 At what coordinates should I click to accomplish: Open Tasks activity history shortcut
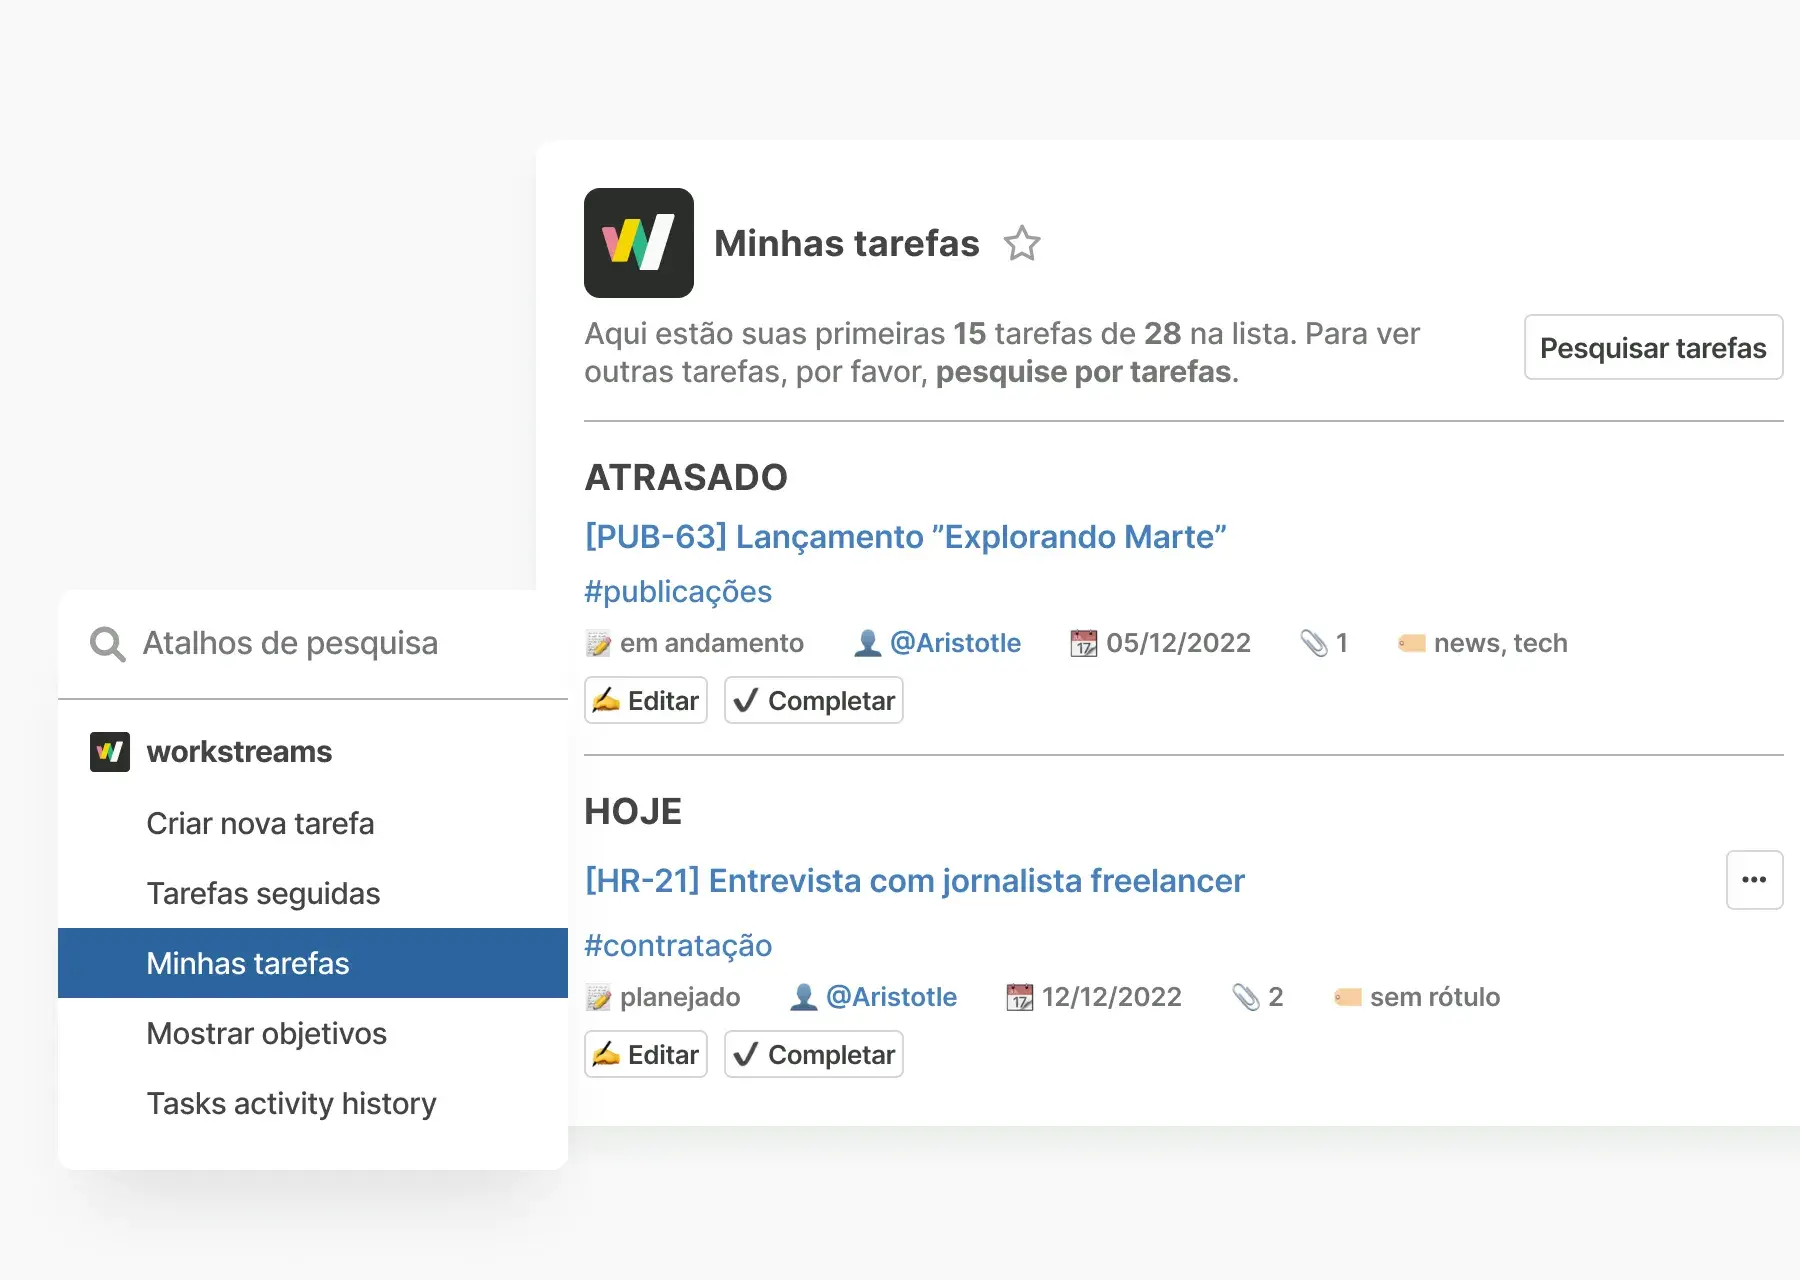coord(291,1104)
